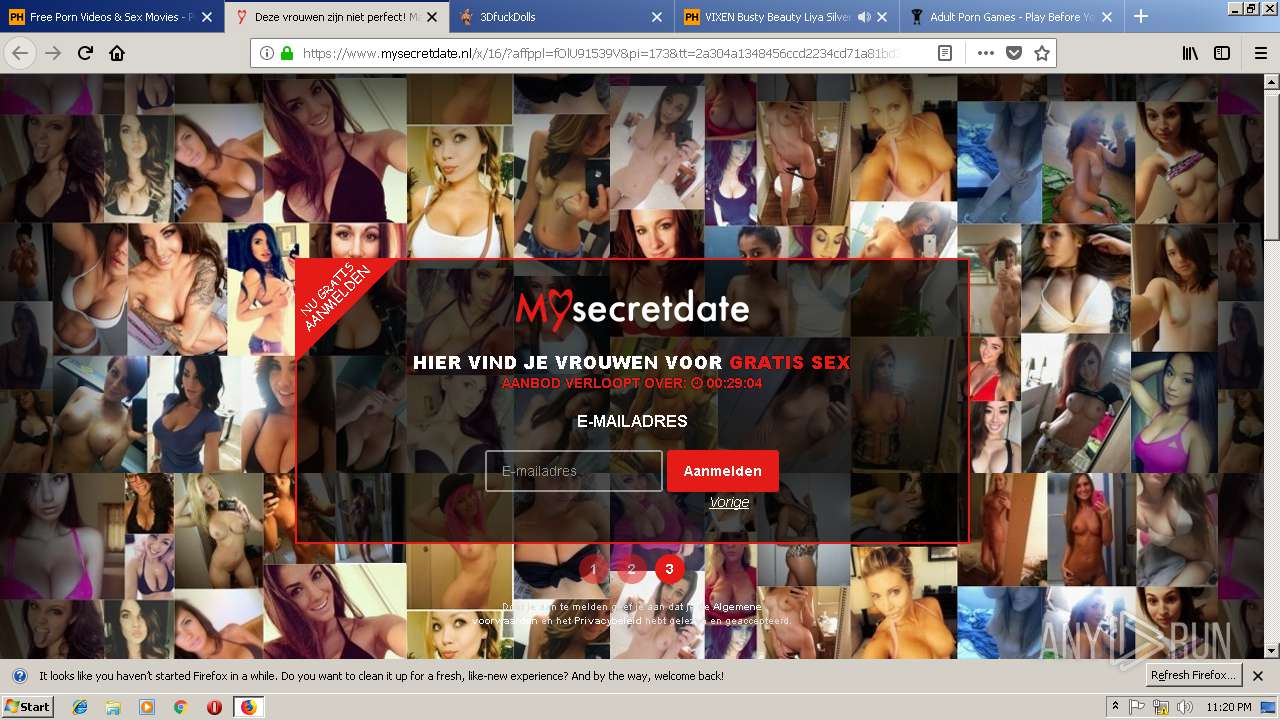The width and height of the screenshot is (1280, 720).
Task: Close the Adult Porn Games tab
Action: point(1109,17)
